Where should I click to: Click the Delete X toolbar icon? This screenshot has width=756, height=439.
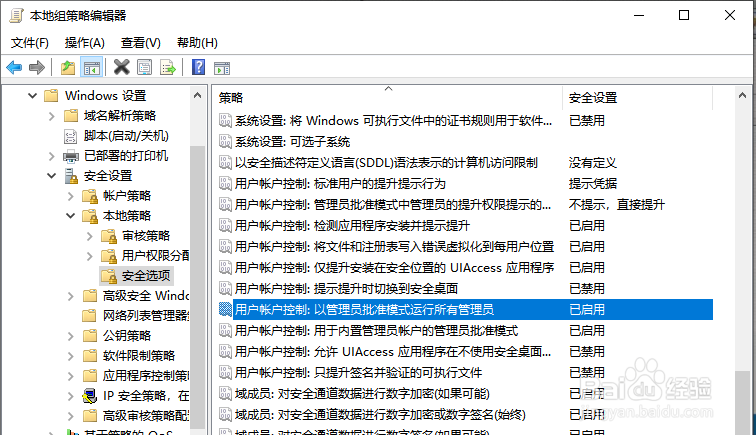[x=122, y=67]
